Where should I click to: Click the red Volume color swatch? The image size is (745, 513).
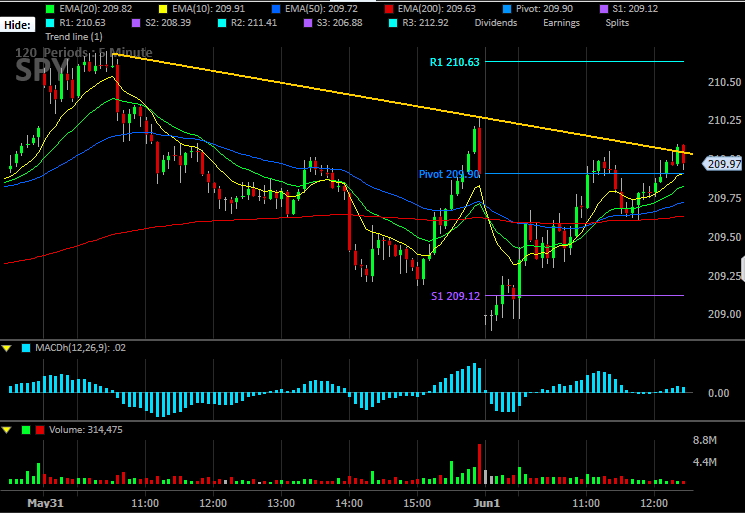(40, 430)
